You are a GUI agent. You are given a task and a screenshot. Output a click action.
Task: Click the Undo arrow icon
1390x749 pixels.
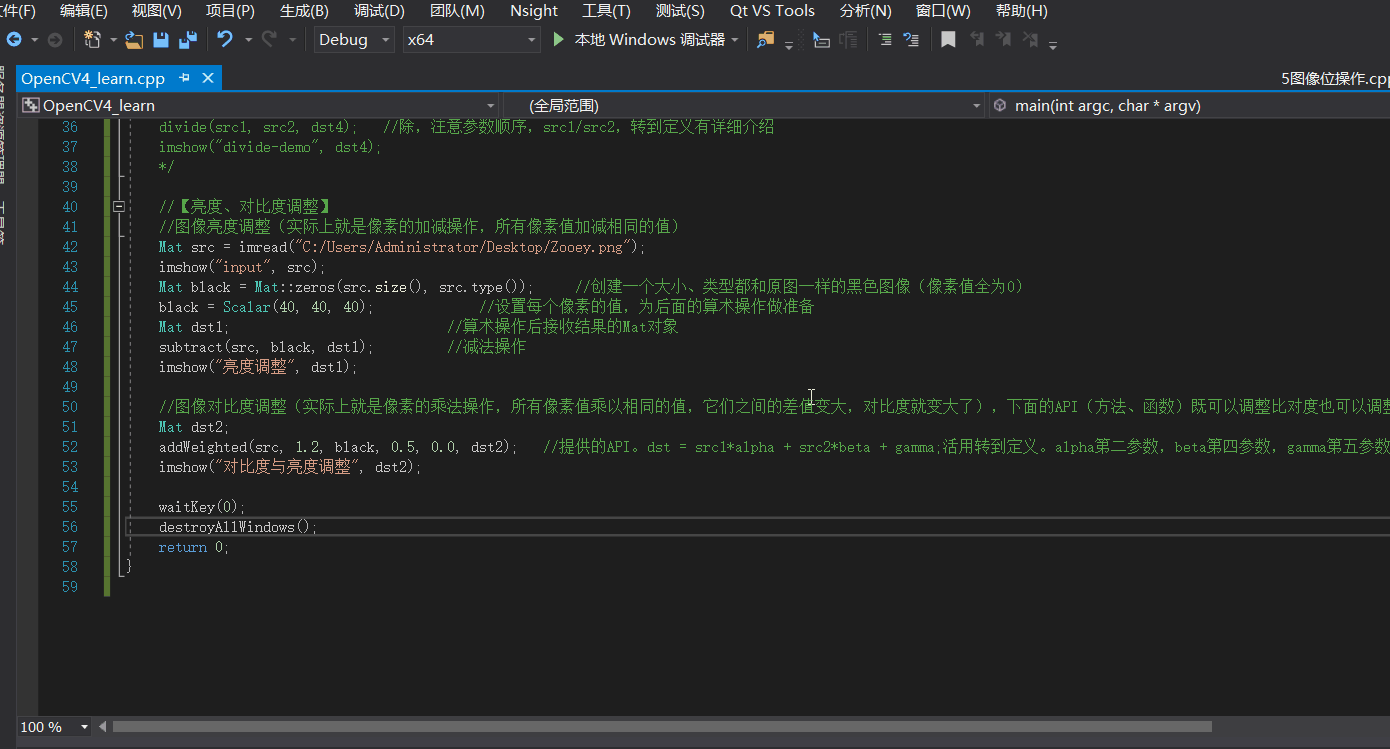click(225, 40)
